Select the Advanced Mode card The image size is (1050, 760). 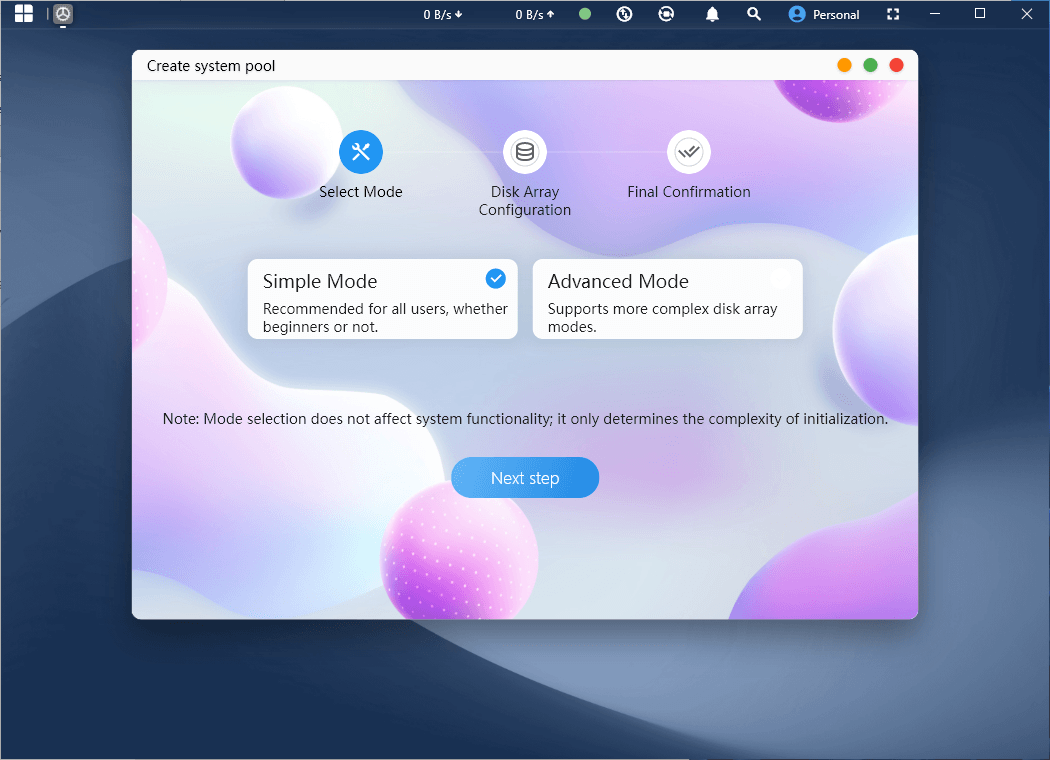point(668,299)
